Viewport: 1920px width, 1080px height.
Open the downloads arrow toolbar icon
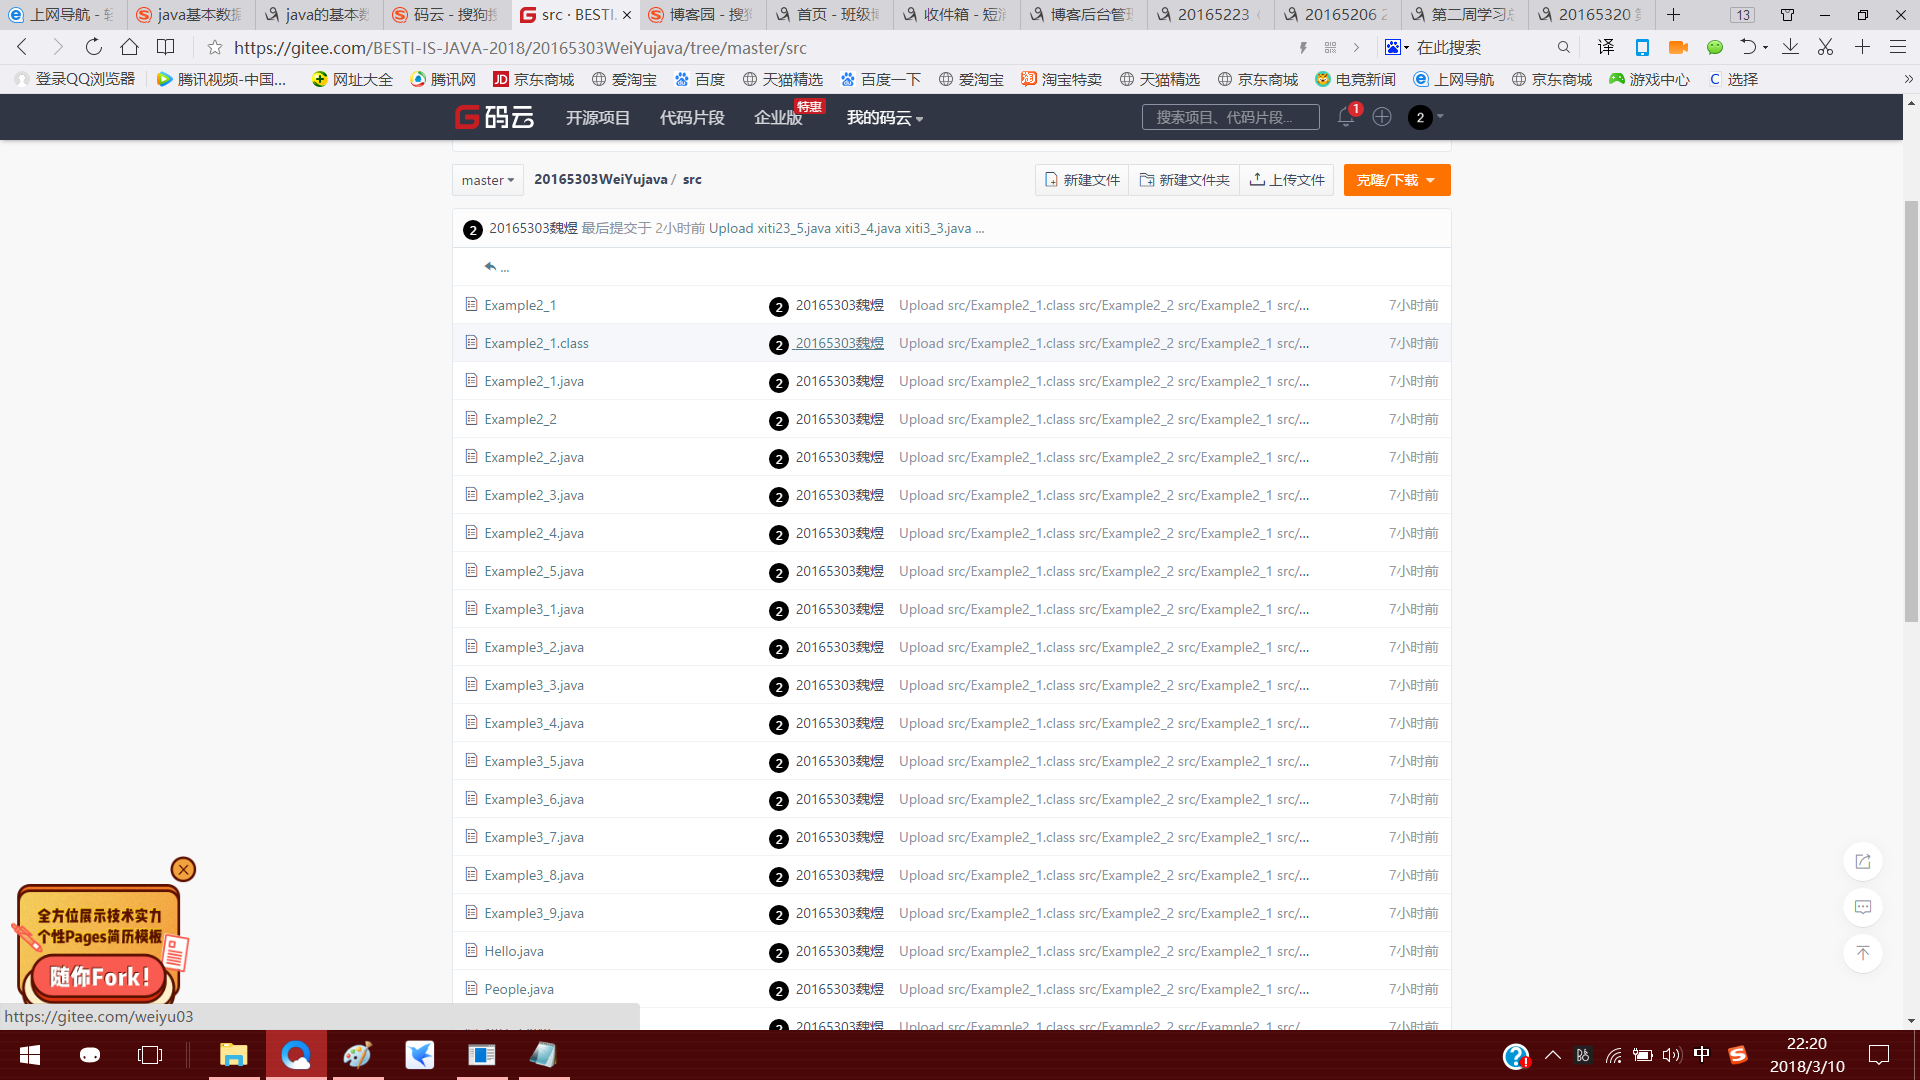(1790, 47)
